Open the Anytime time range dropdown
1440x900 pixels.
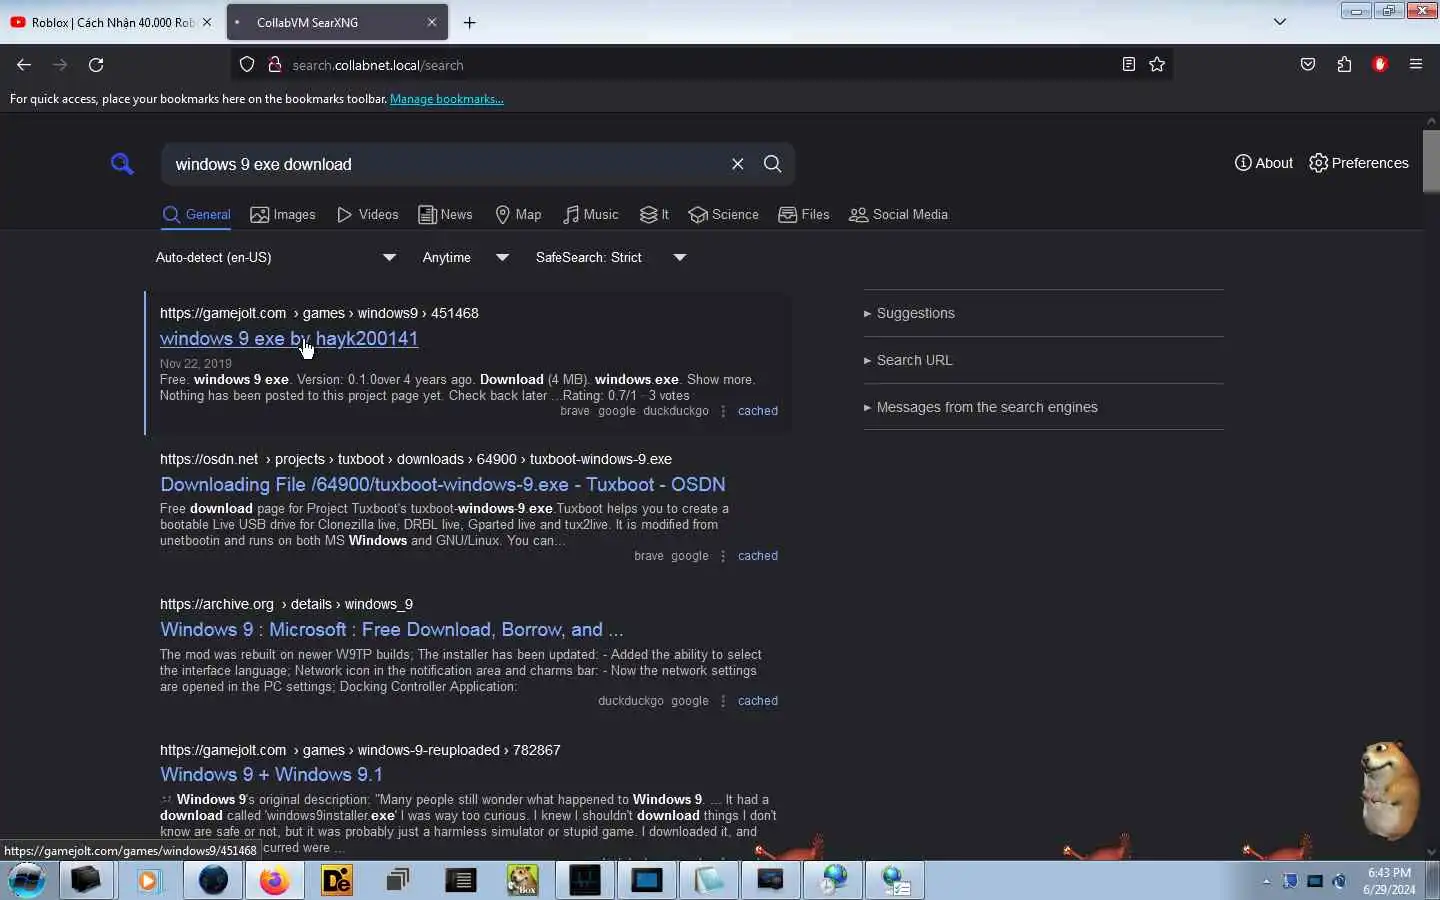coord(466,258)
